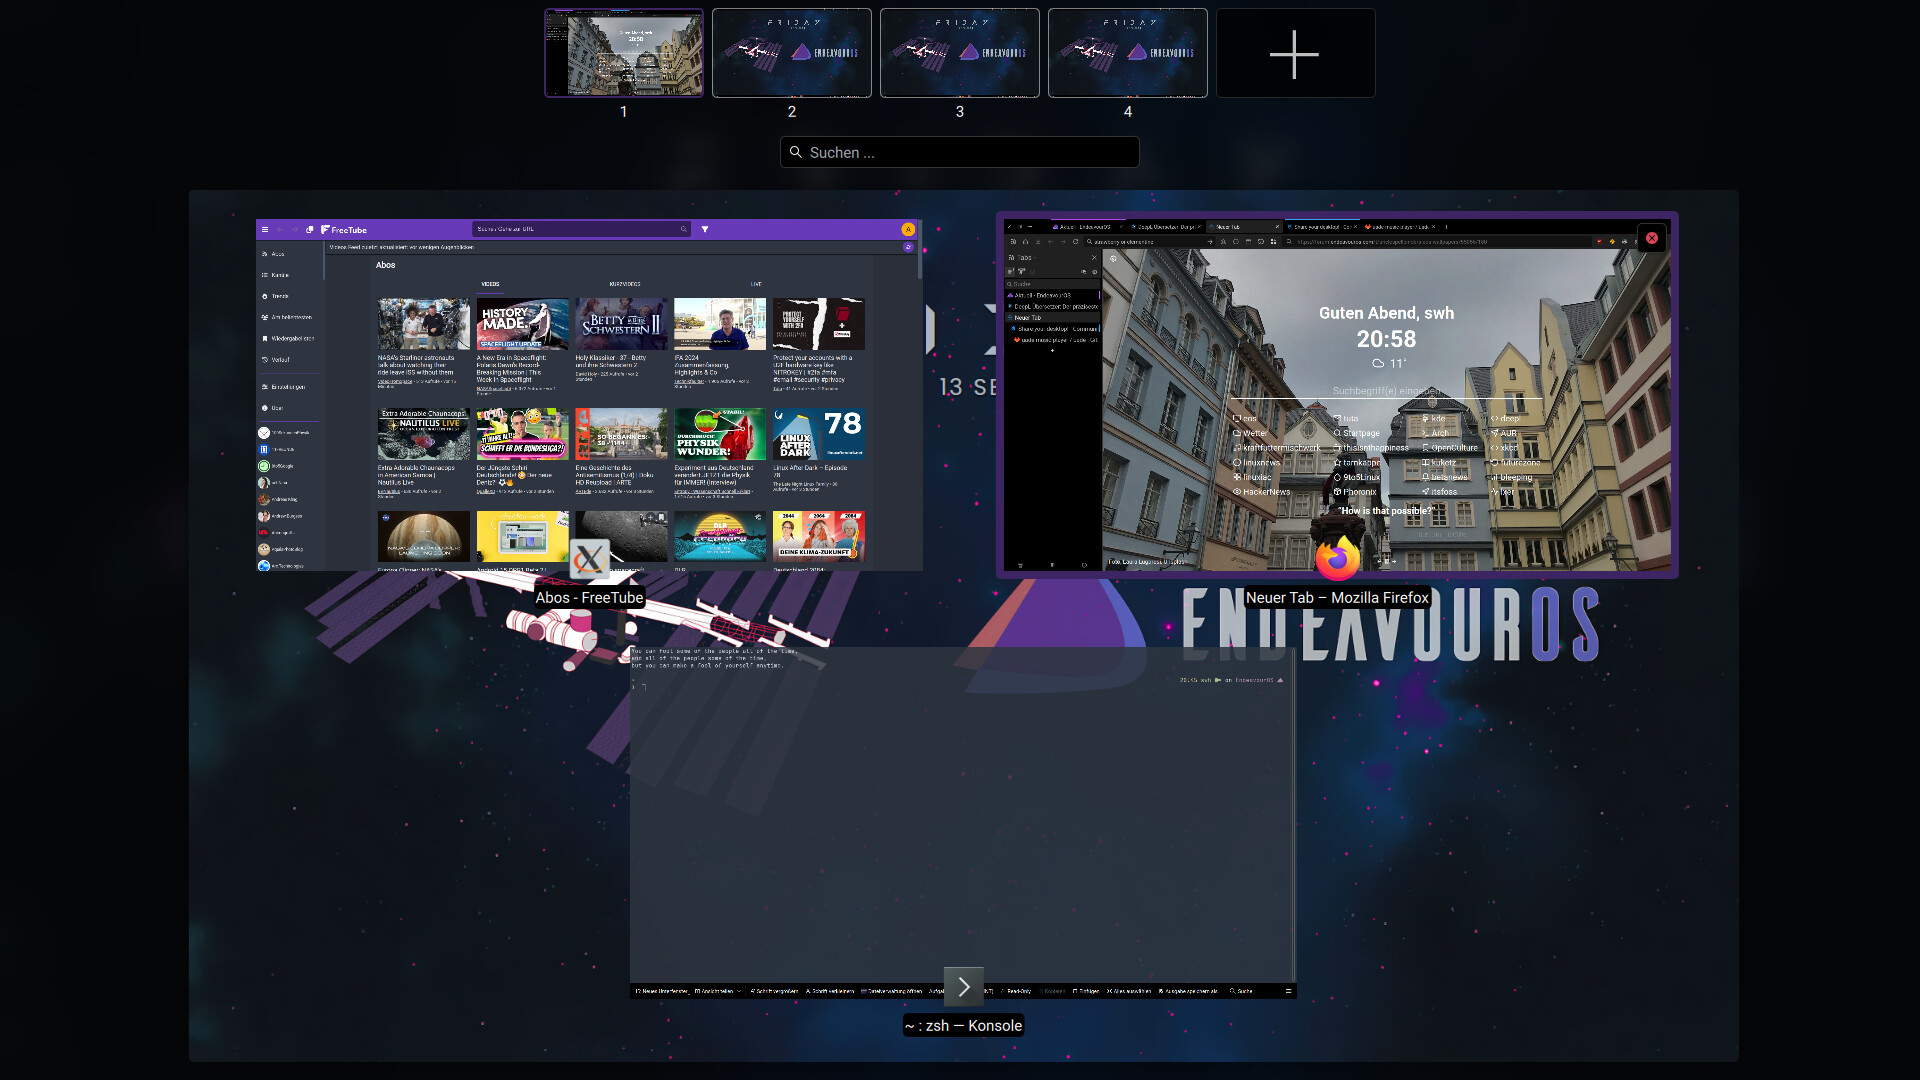The image size is (1920, 1080).
Task: Click Firefox home toolbar icon
Action: coord(1025,242)
